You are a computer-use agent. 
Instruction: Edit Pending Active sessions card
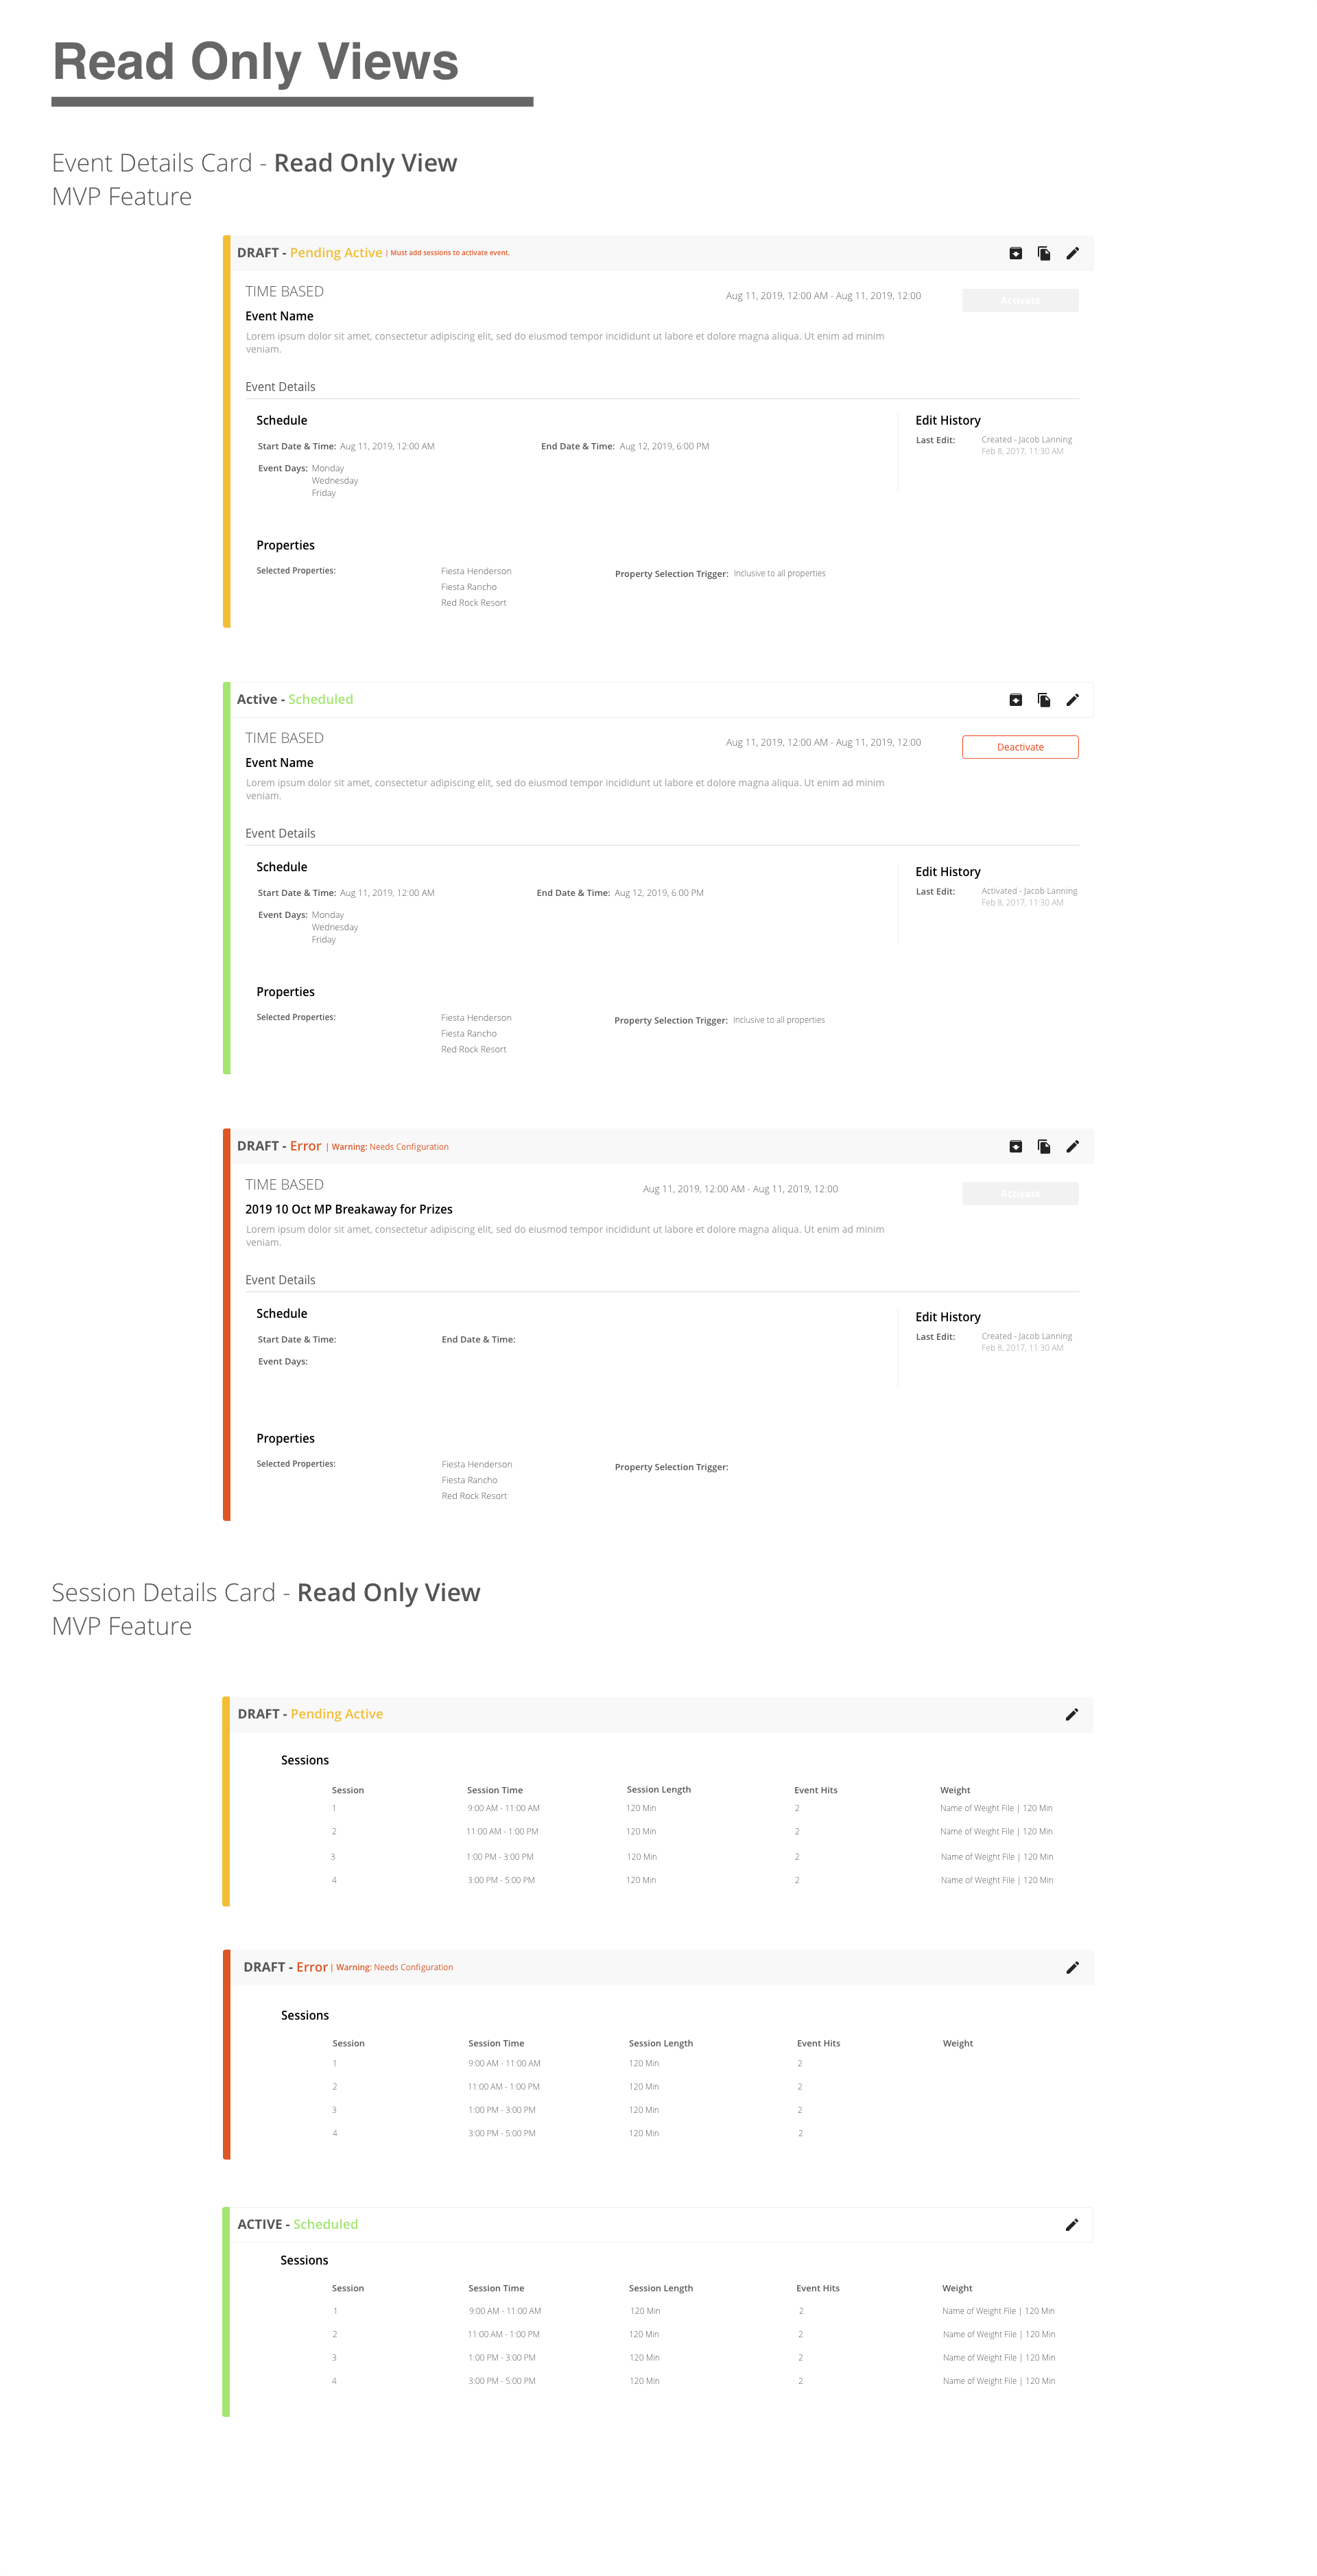1071,1714
